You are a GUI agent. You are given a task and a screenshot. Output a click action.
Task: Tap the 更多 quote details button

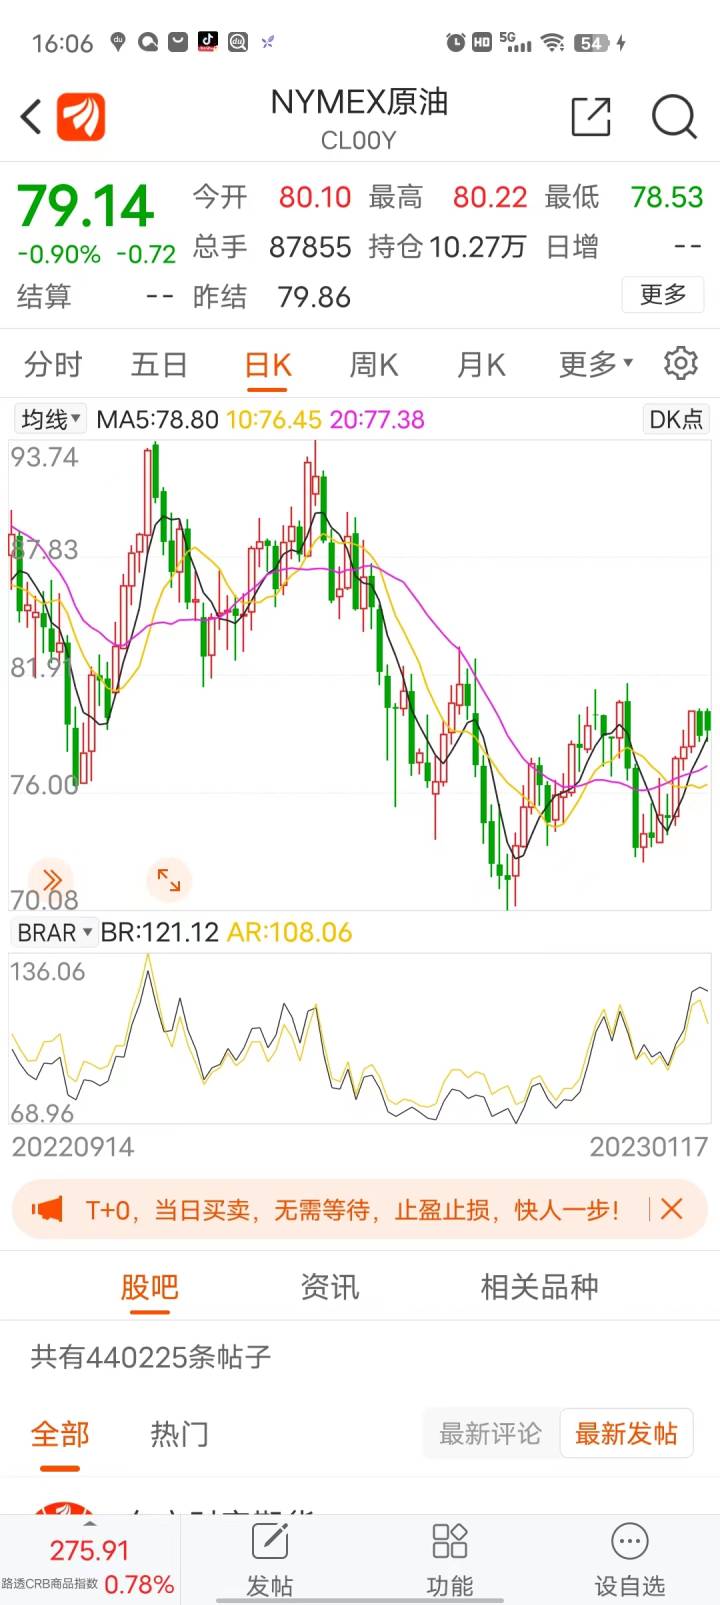663,295
